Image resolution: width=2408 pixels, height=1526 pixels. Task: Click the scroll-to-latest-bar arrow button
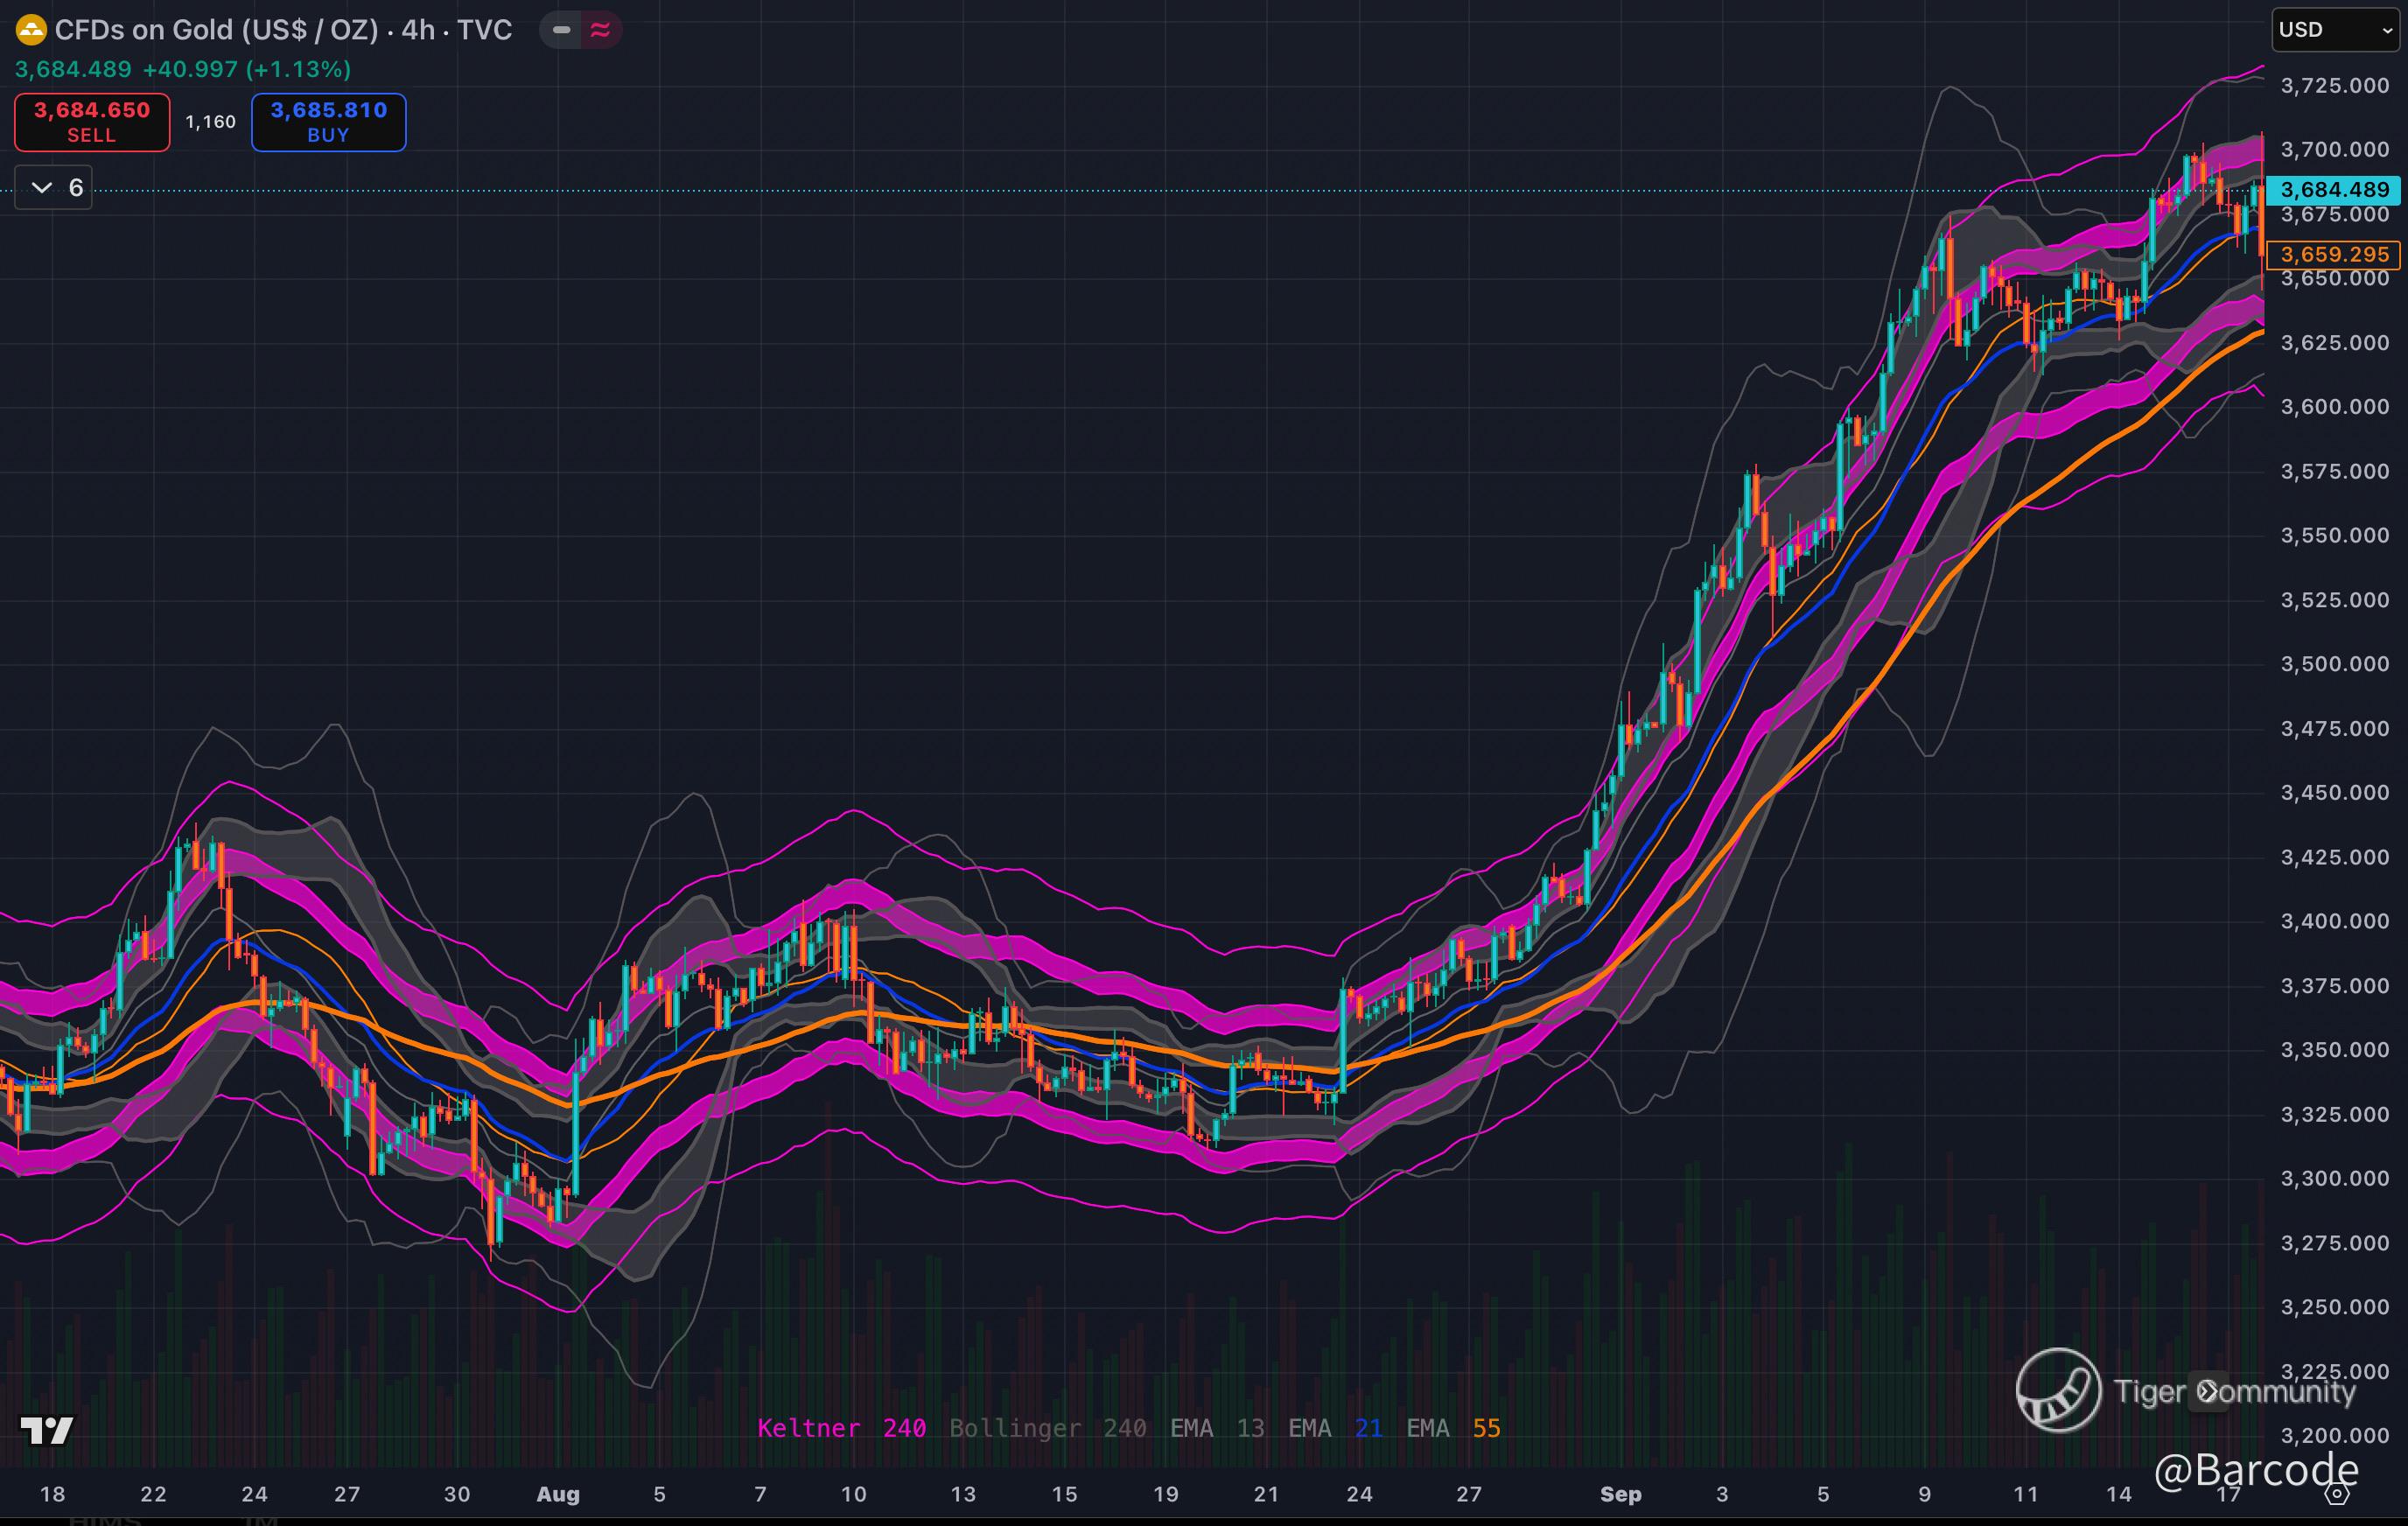(2208, 1391)
